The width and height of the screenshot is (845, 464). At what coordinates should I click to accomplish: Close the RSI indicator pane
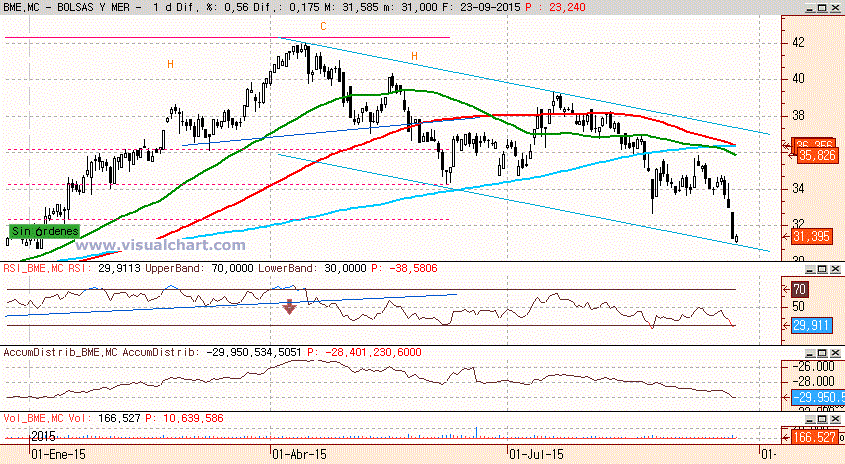click(x=835, y=269)
